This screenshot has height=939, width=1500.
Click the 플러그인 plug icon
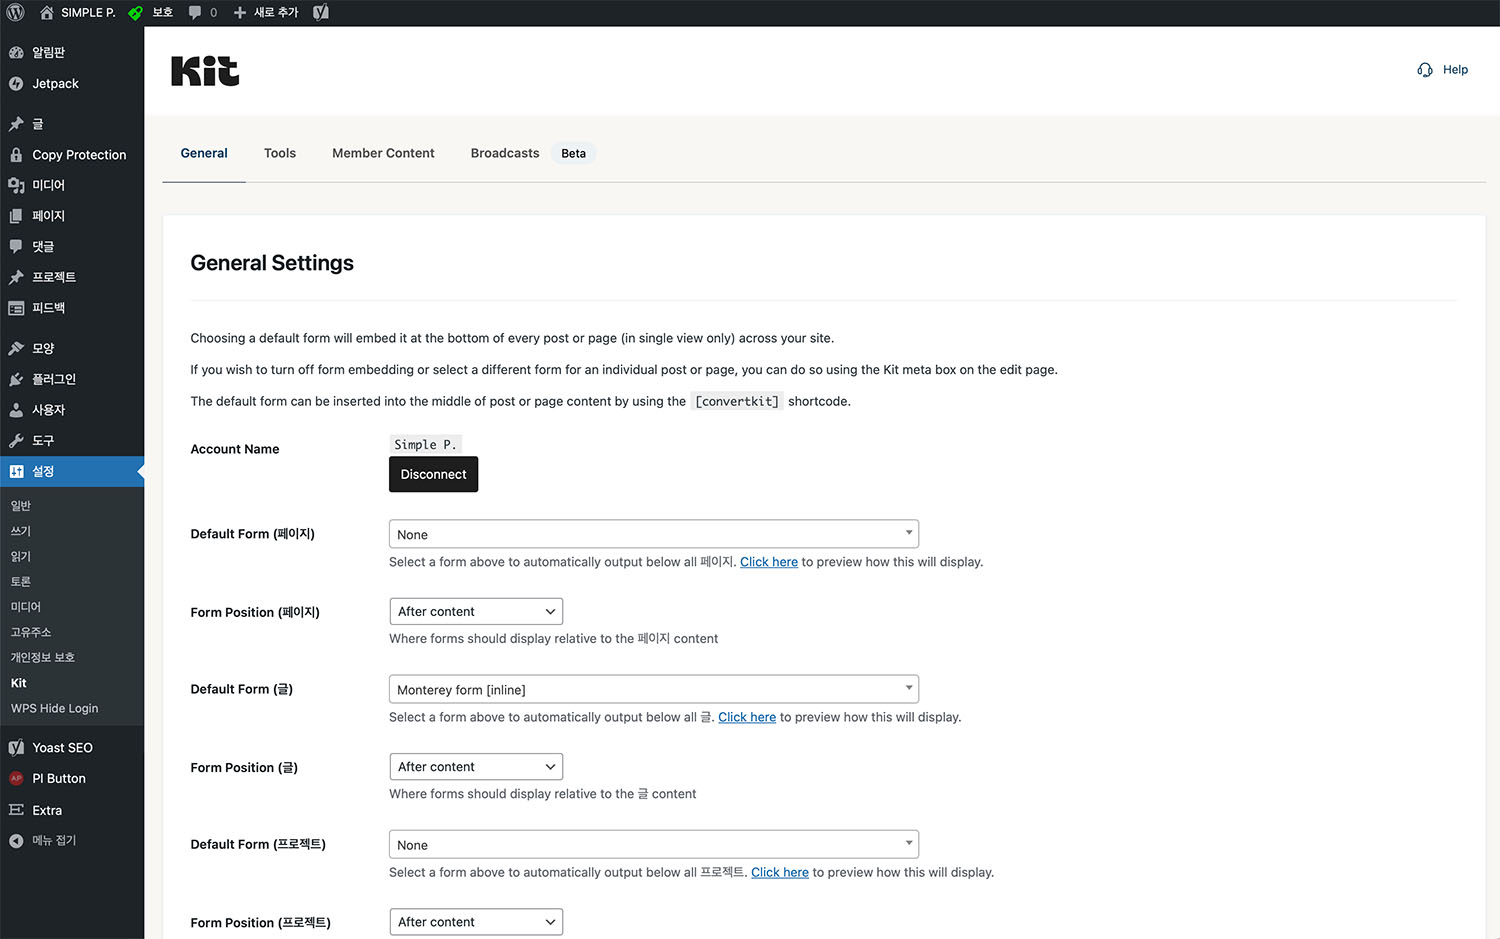click(x=16, y=379)
